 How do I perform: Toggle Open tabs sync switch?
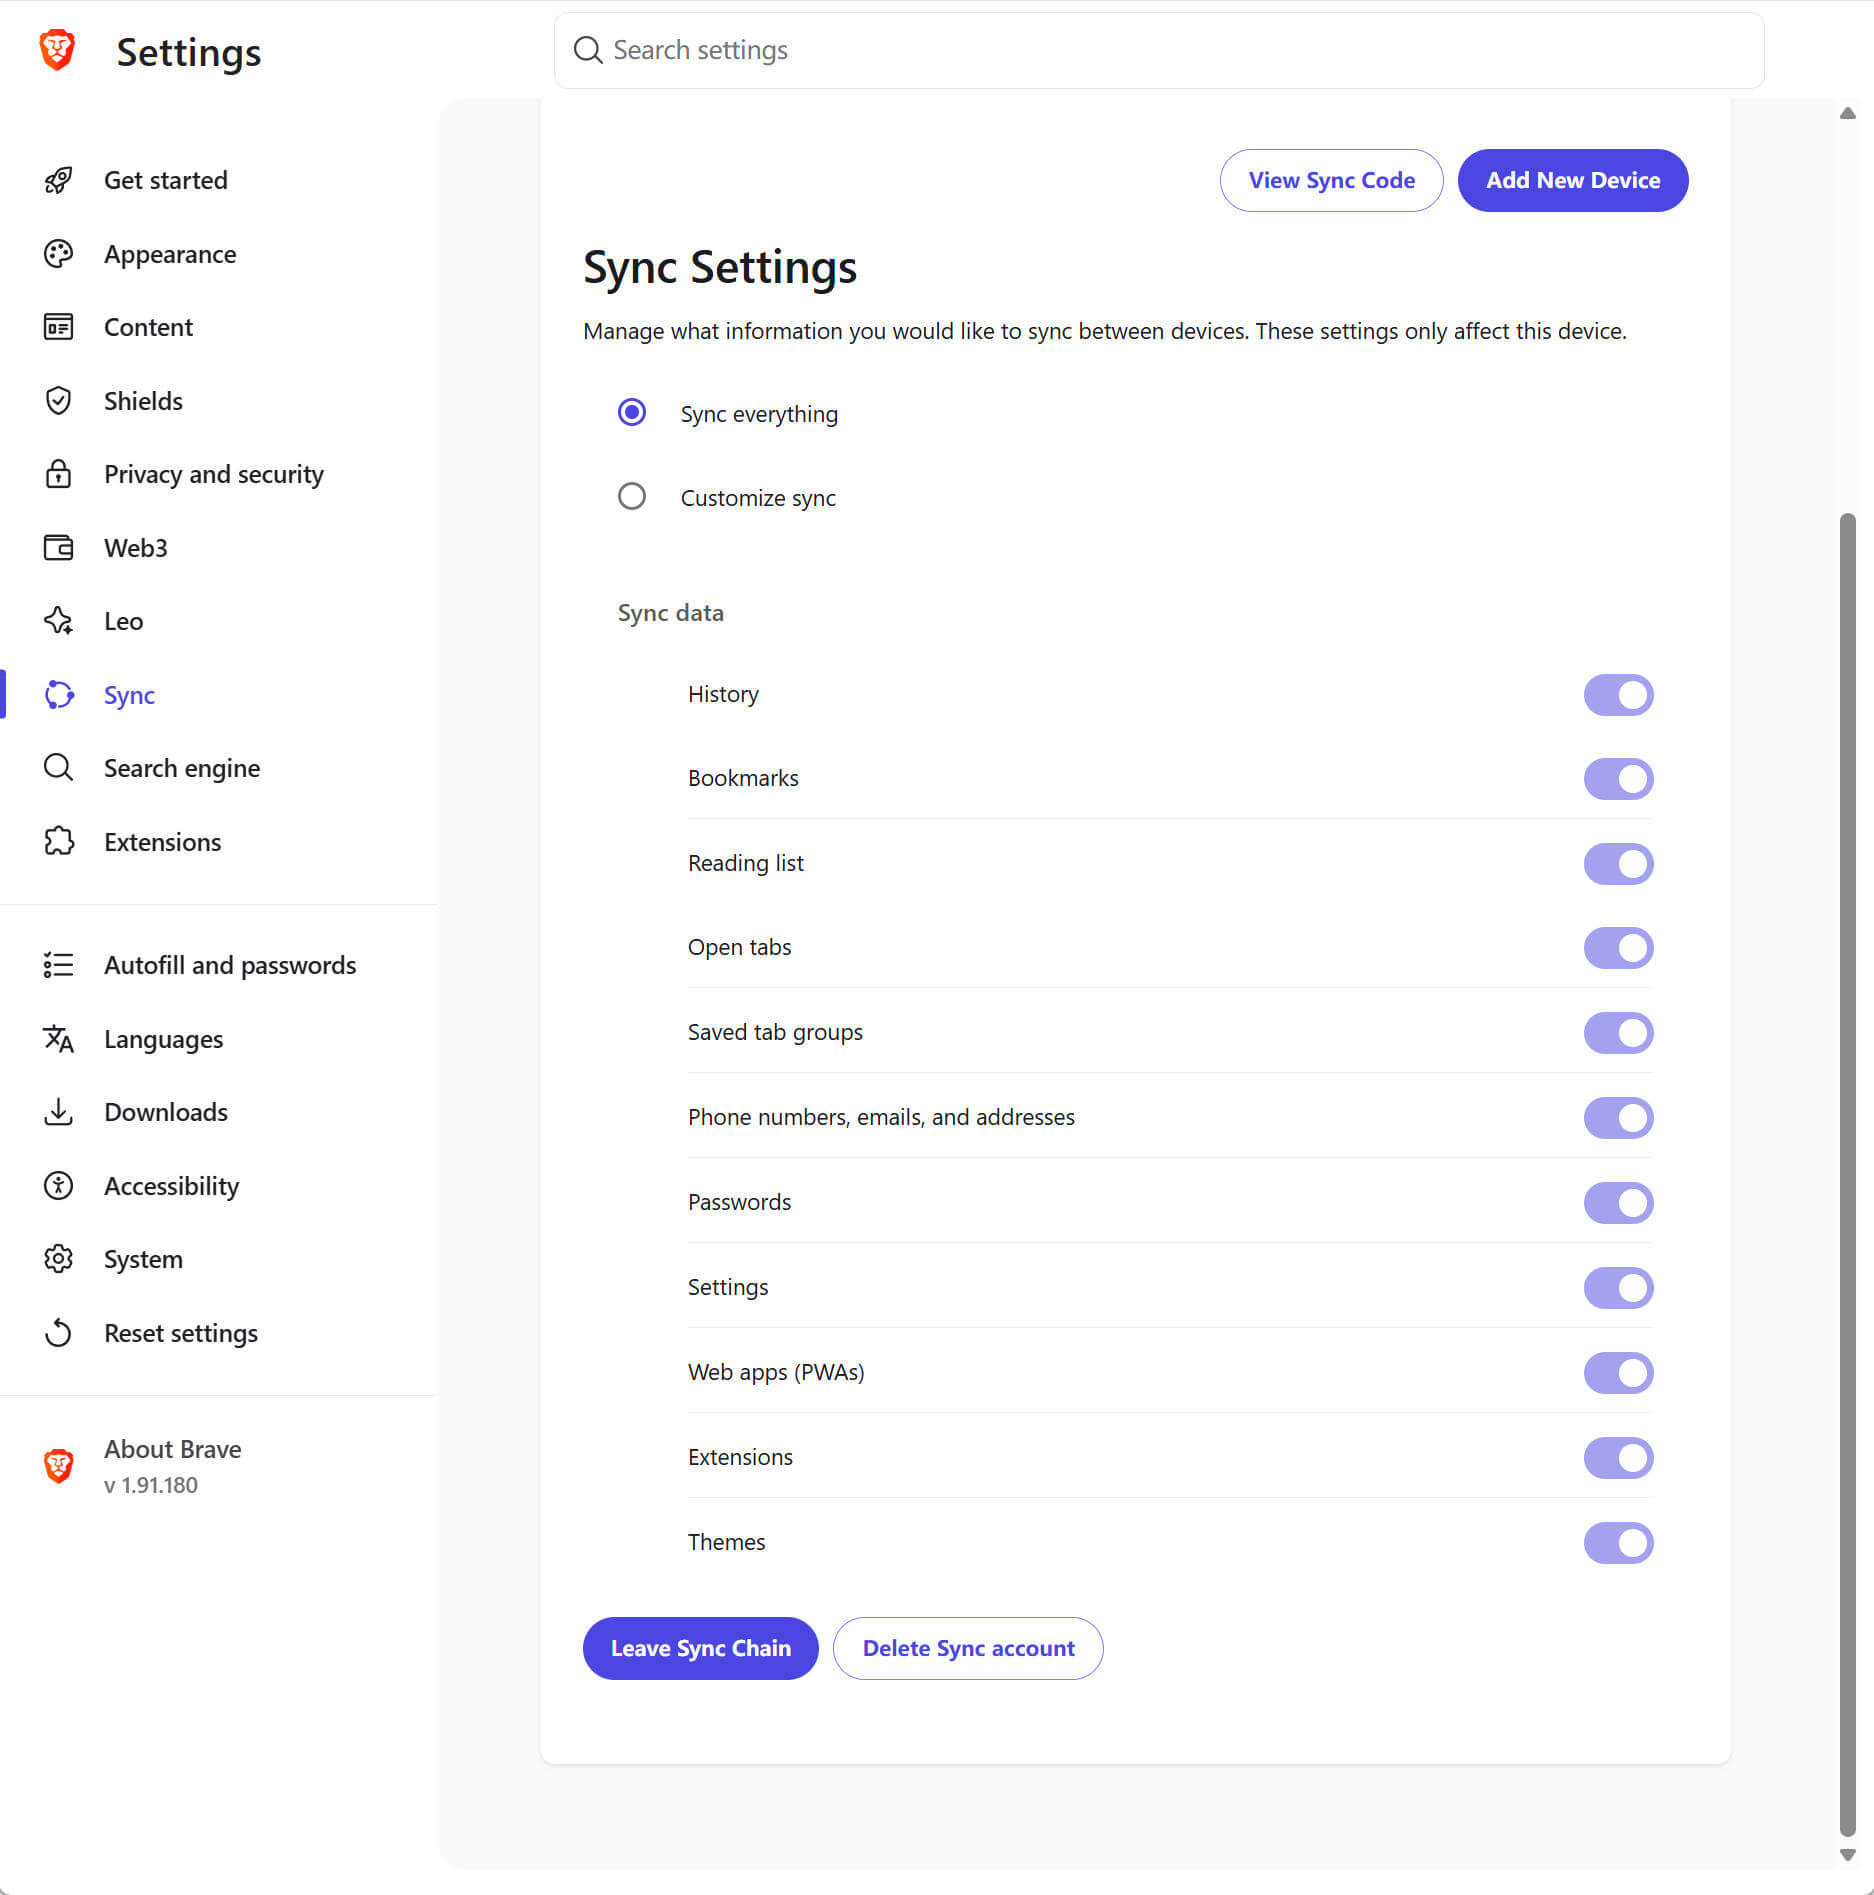1618,948
